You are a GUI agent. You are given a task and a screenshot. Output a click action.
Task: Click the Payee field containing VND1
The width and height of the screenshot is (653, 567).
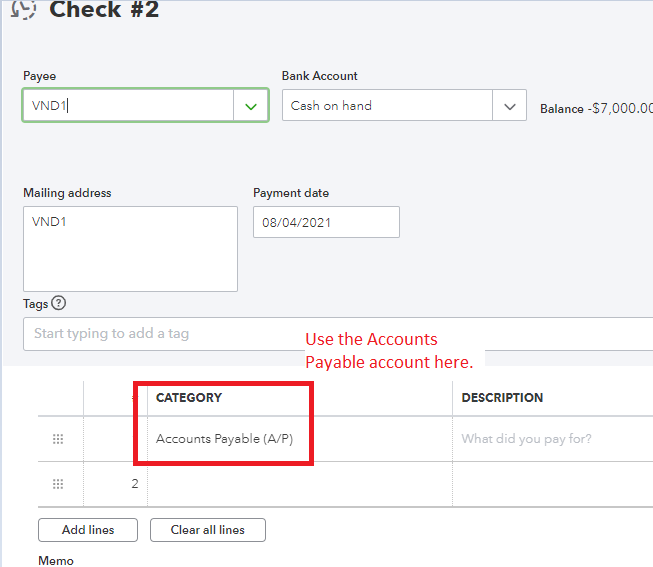pyautogui.click(x=128, y=106)
